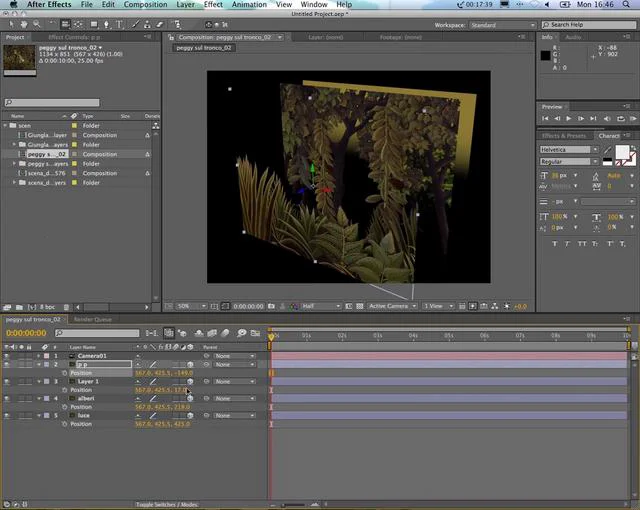Toggle Position stopwatch of alberi layer
Image resolution: width=640 pixels, height=510 pixels.
click(x=64, y=407)
